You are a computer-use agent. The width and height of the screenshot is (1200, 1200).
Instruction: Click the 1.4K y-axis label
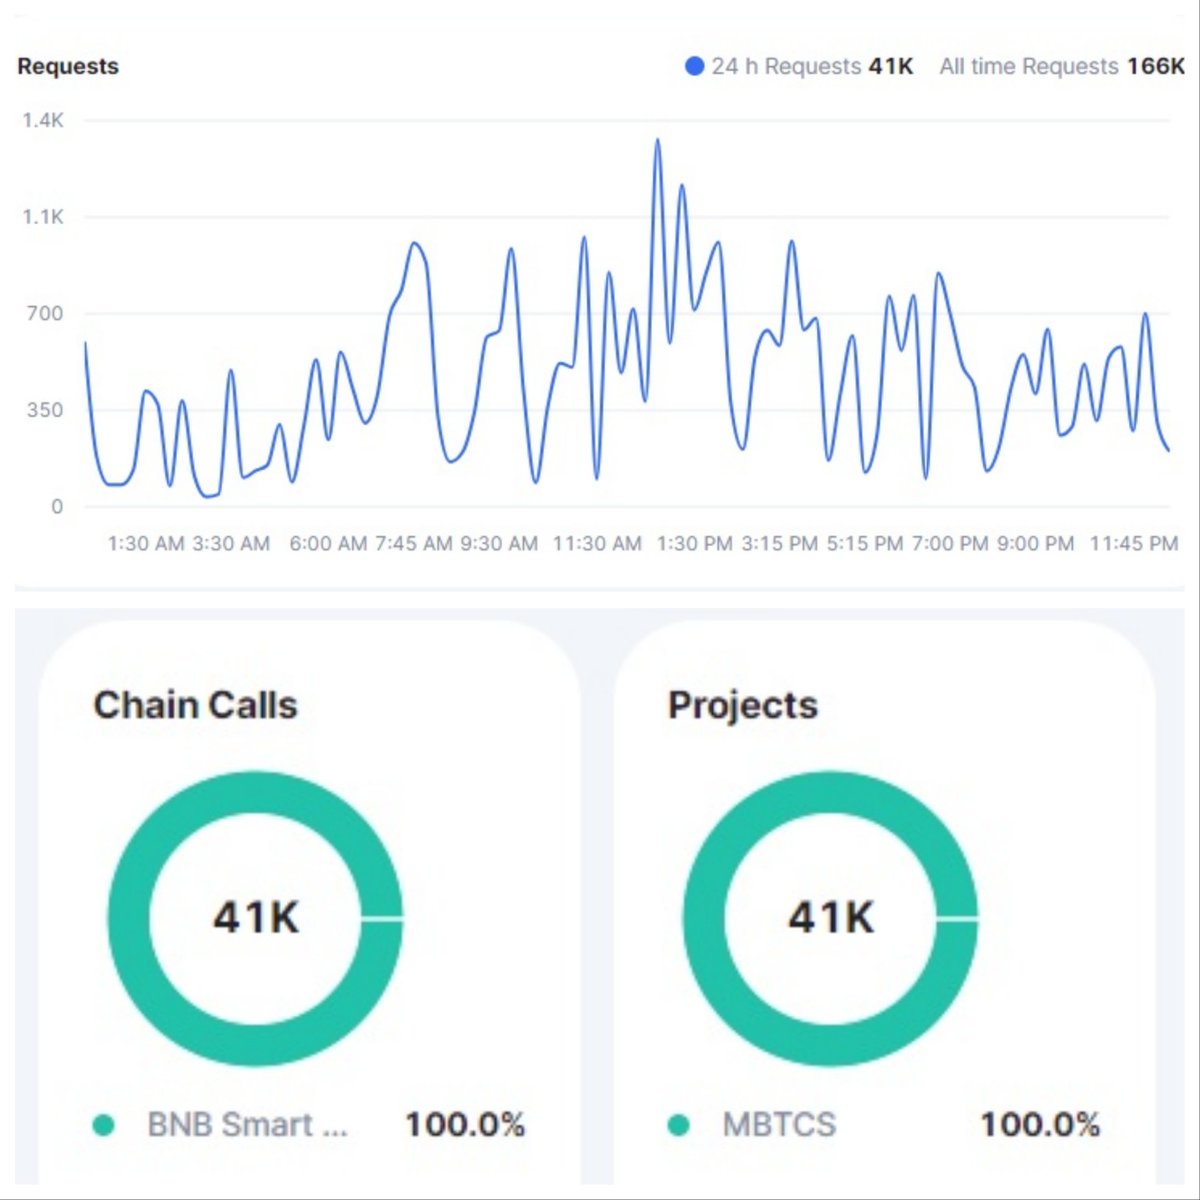[x=43, y=120]
